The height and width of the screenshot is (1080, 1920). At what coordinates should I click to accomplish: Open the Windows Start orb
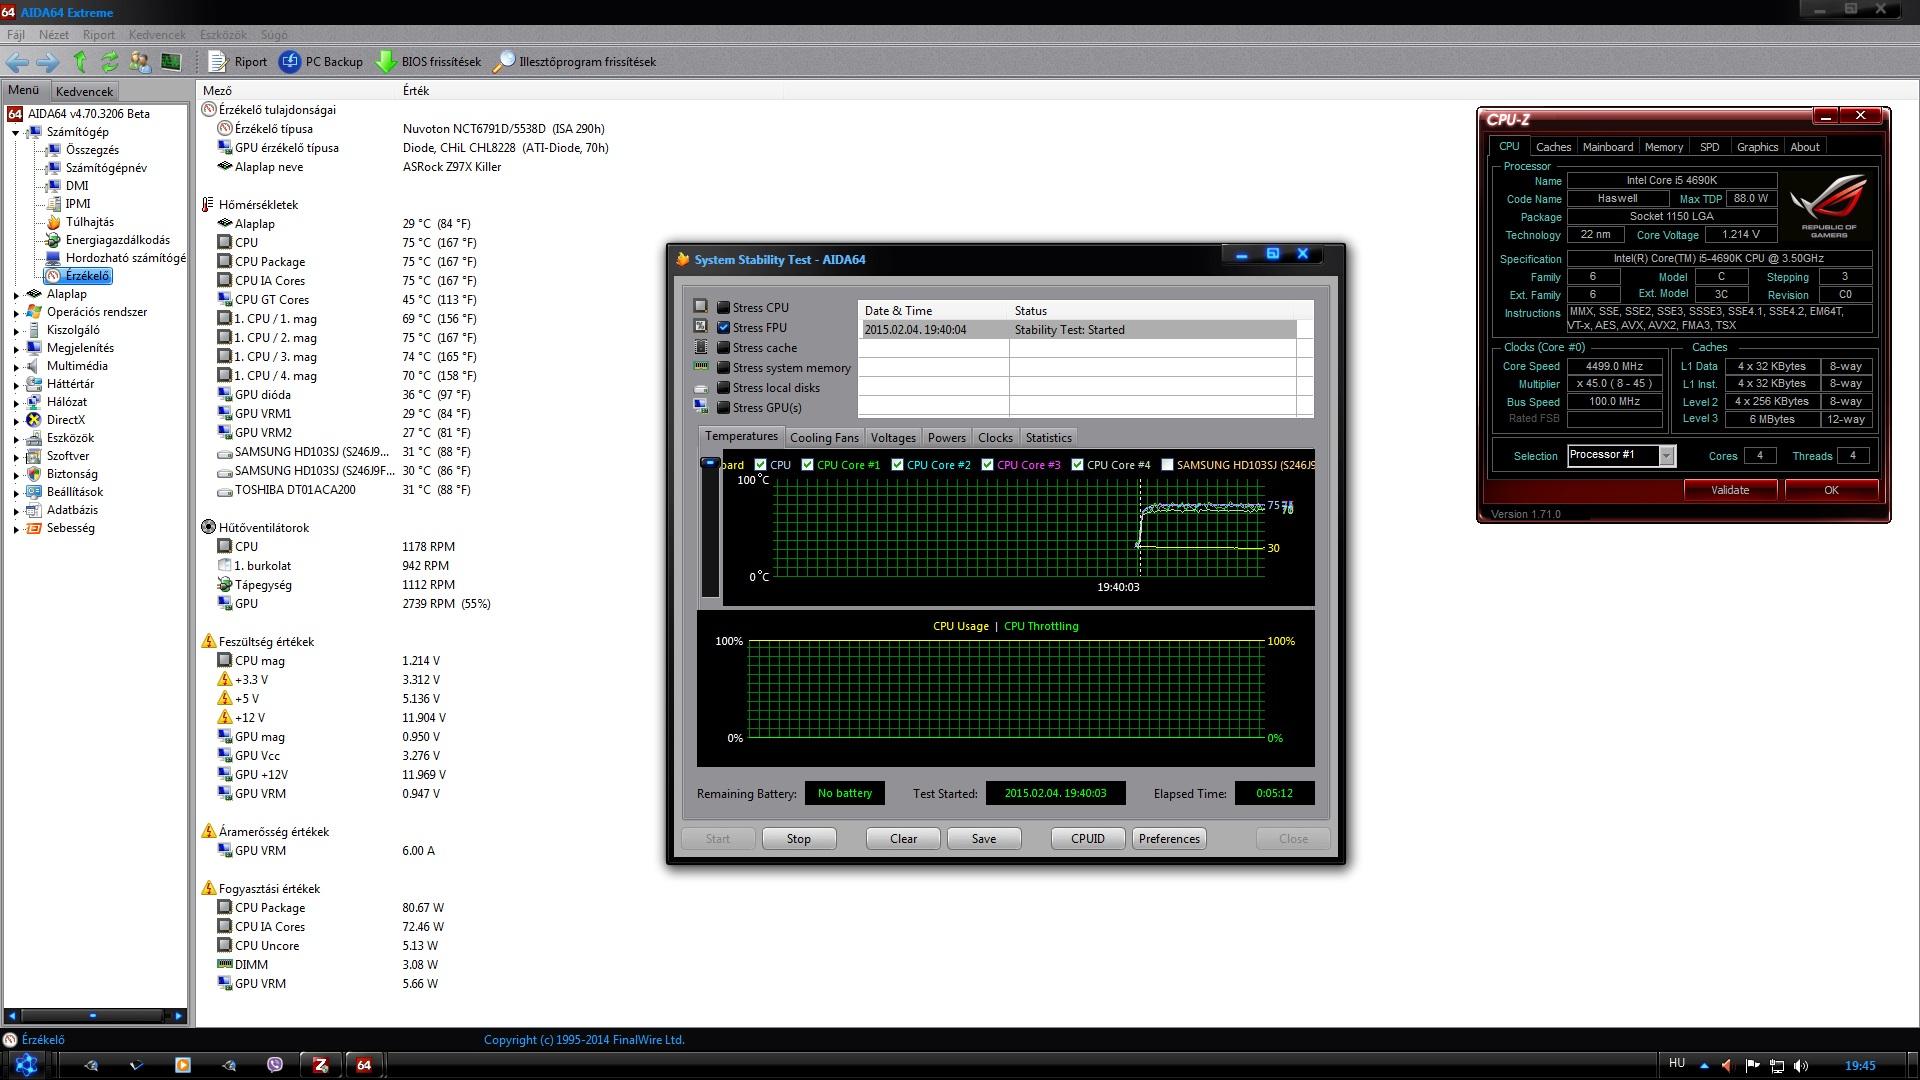[27, 1065]
